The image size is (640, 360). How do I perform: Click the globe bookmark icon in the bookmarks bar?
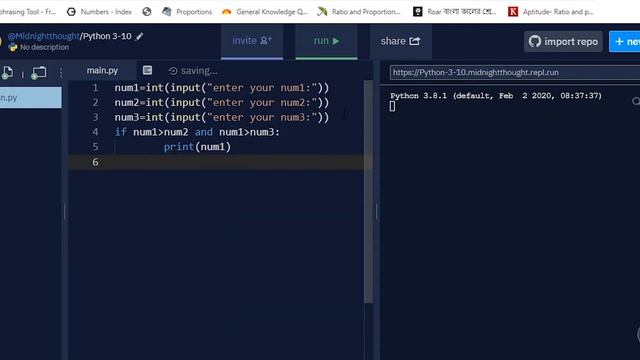[x=147, y=11]
